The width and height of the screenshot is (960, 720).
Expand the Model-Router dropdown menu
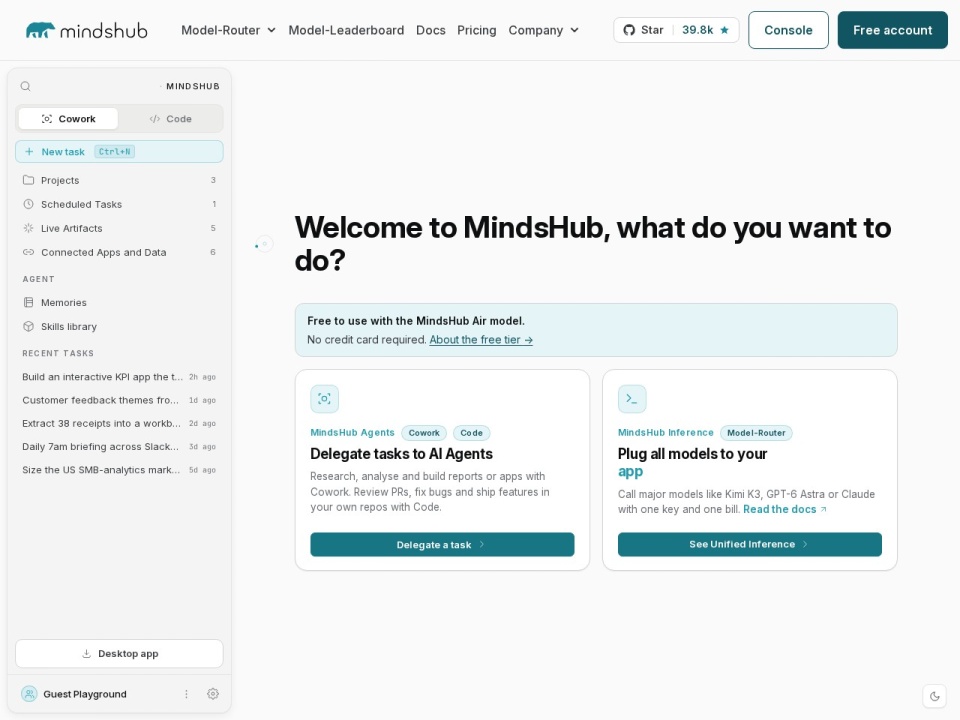point(228,30)
